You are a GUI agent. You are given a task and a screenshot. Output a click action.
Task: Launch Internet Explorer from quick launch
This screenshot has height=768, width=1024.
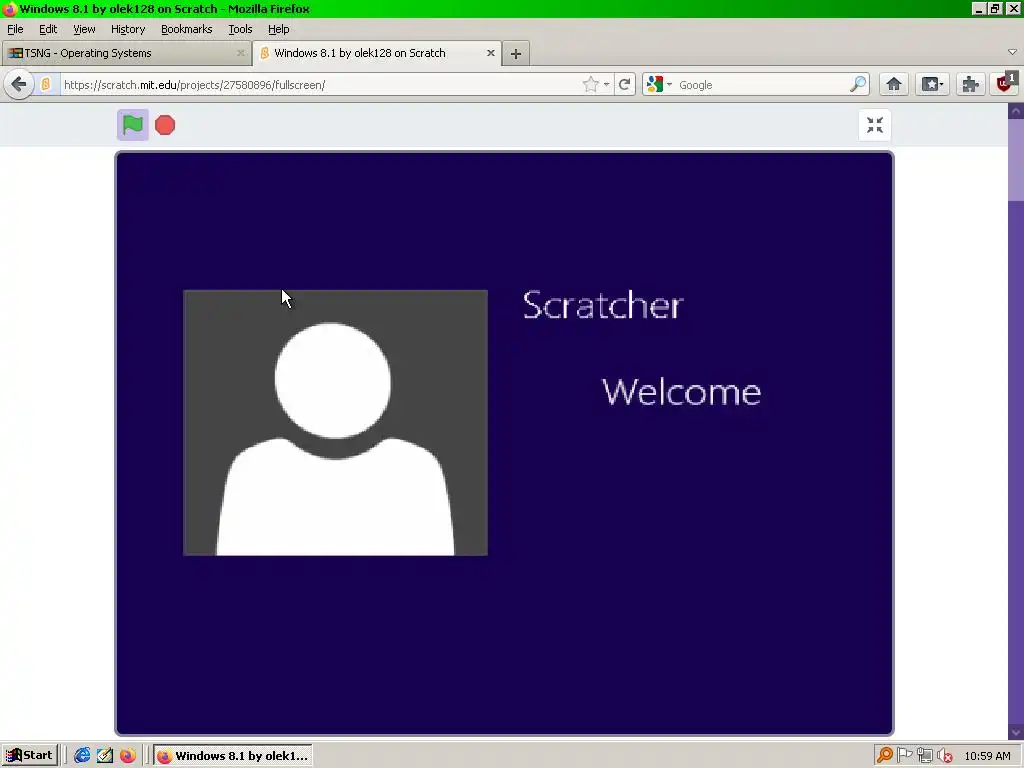[x=82, y=756]
